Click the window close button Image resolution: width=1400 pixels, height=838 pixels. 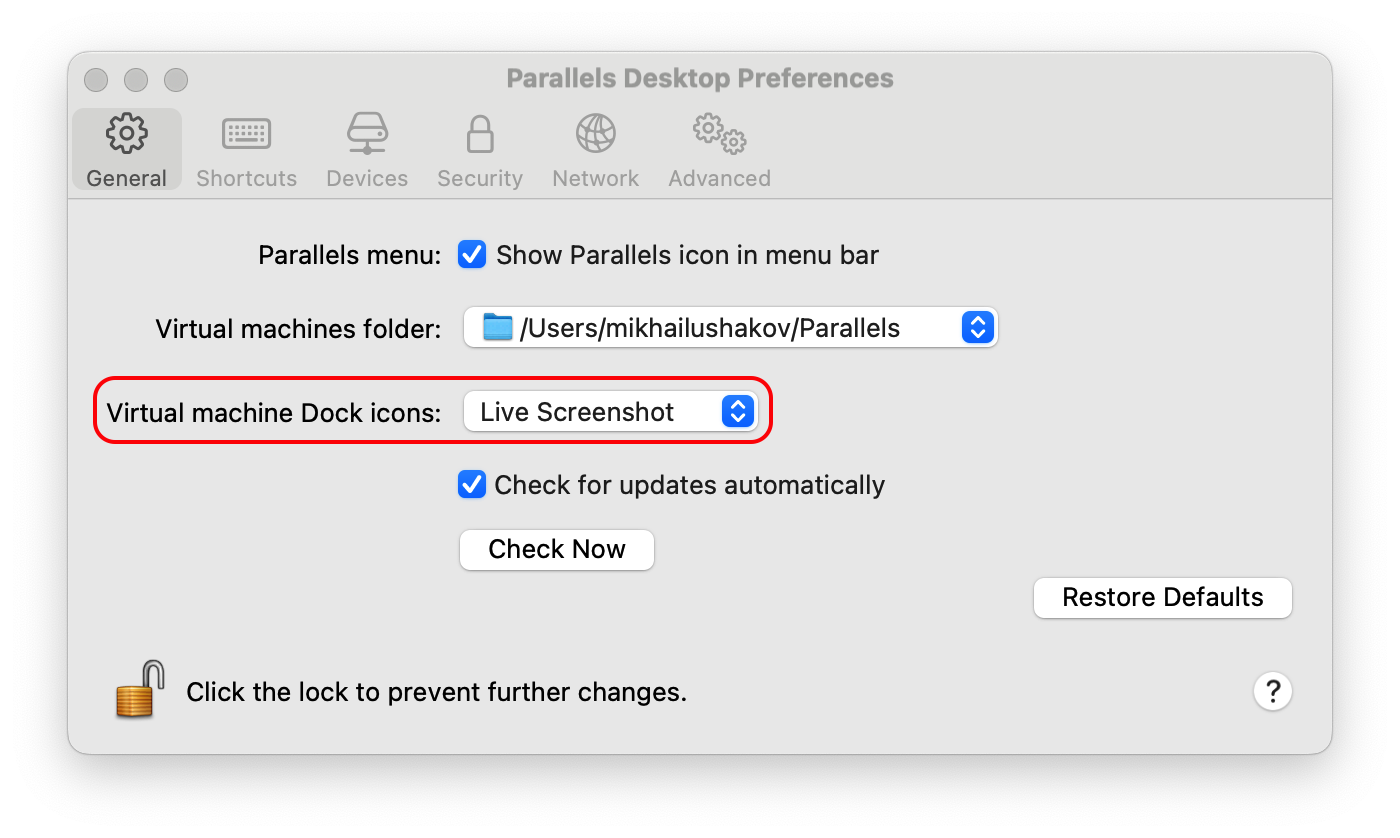point(96,80)
